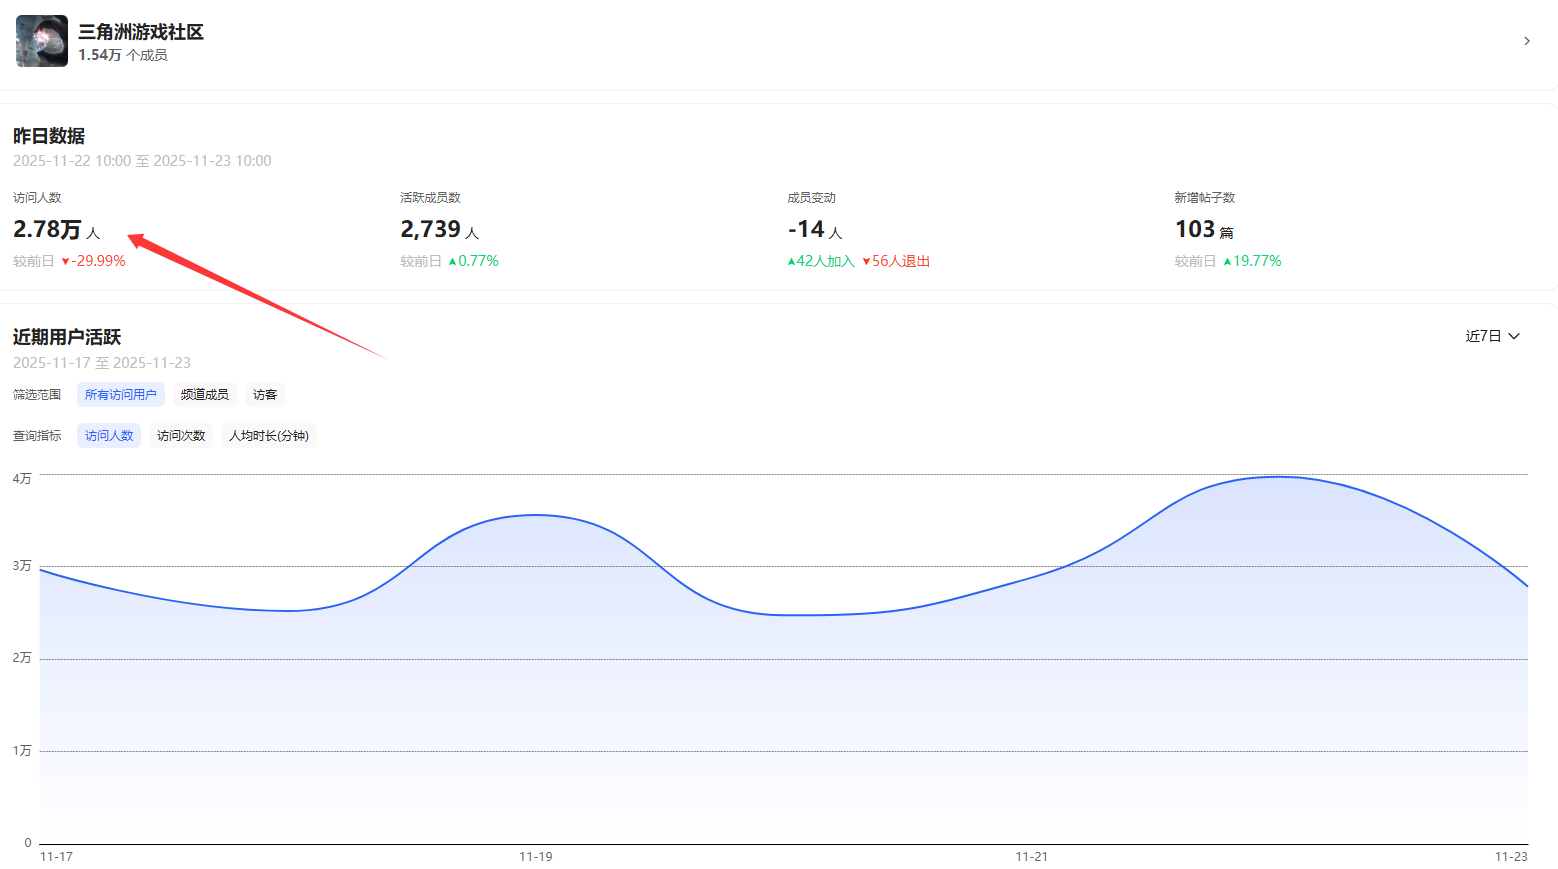The image size is (1558, 869).
Task: Click the 2,739 active members figure
Action: point(430,229)
